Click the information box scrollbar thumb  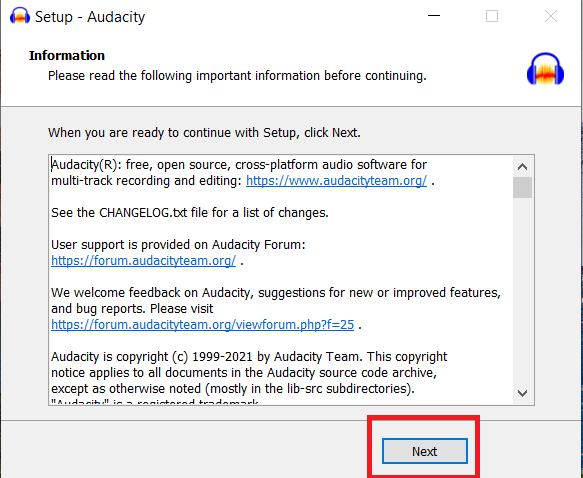click(522, 188)
